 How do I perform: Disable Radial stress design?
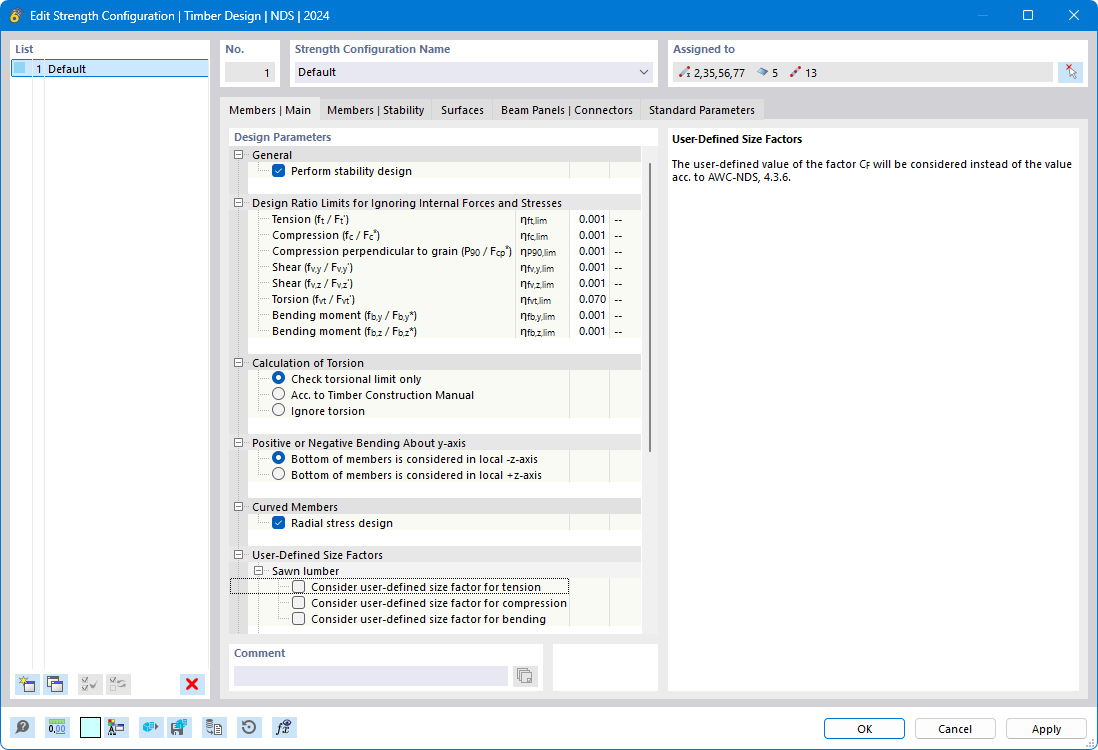pyautogui.click(x=278, y=522)
